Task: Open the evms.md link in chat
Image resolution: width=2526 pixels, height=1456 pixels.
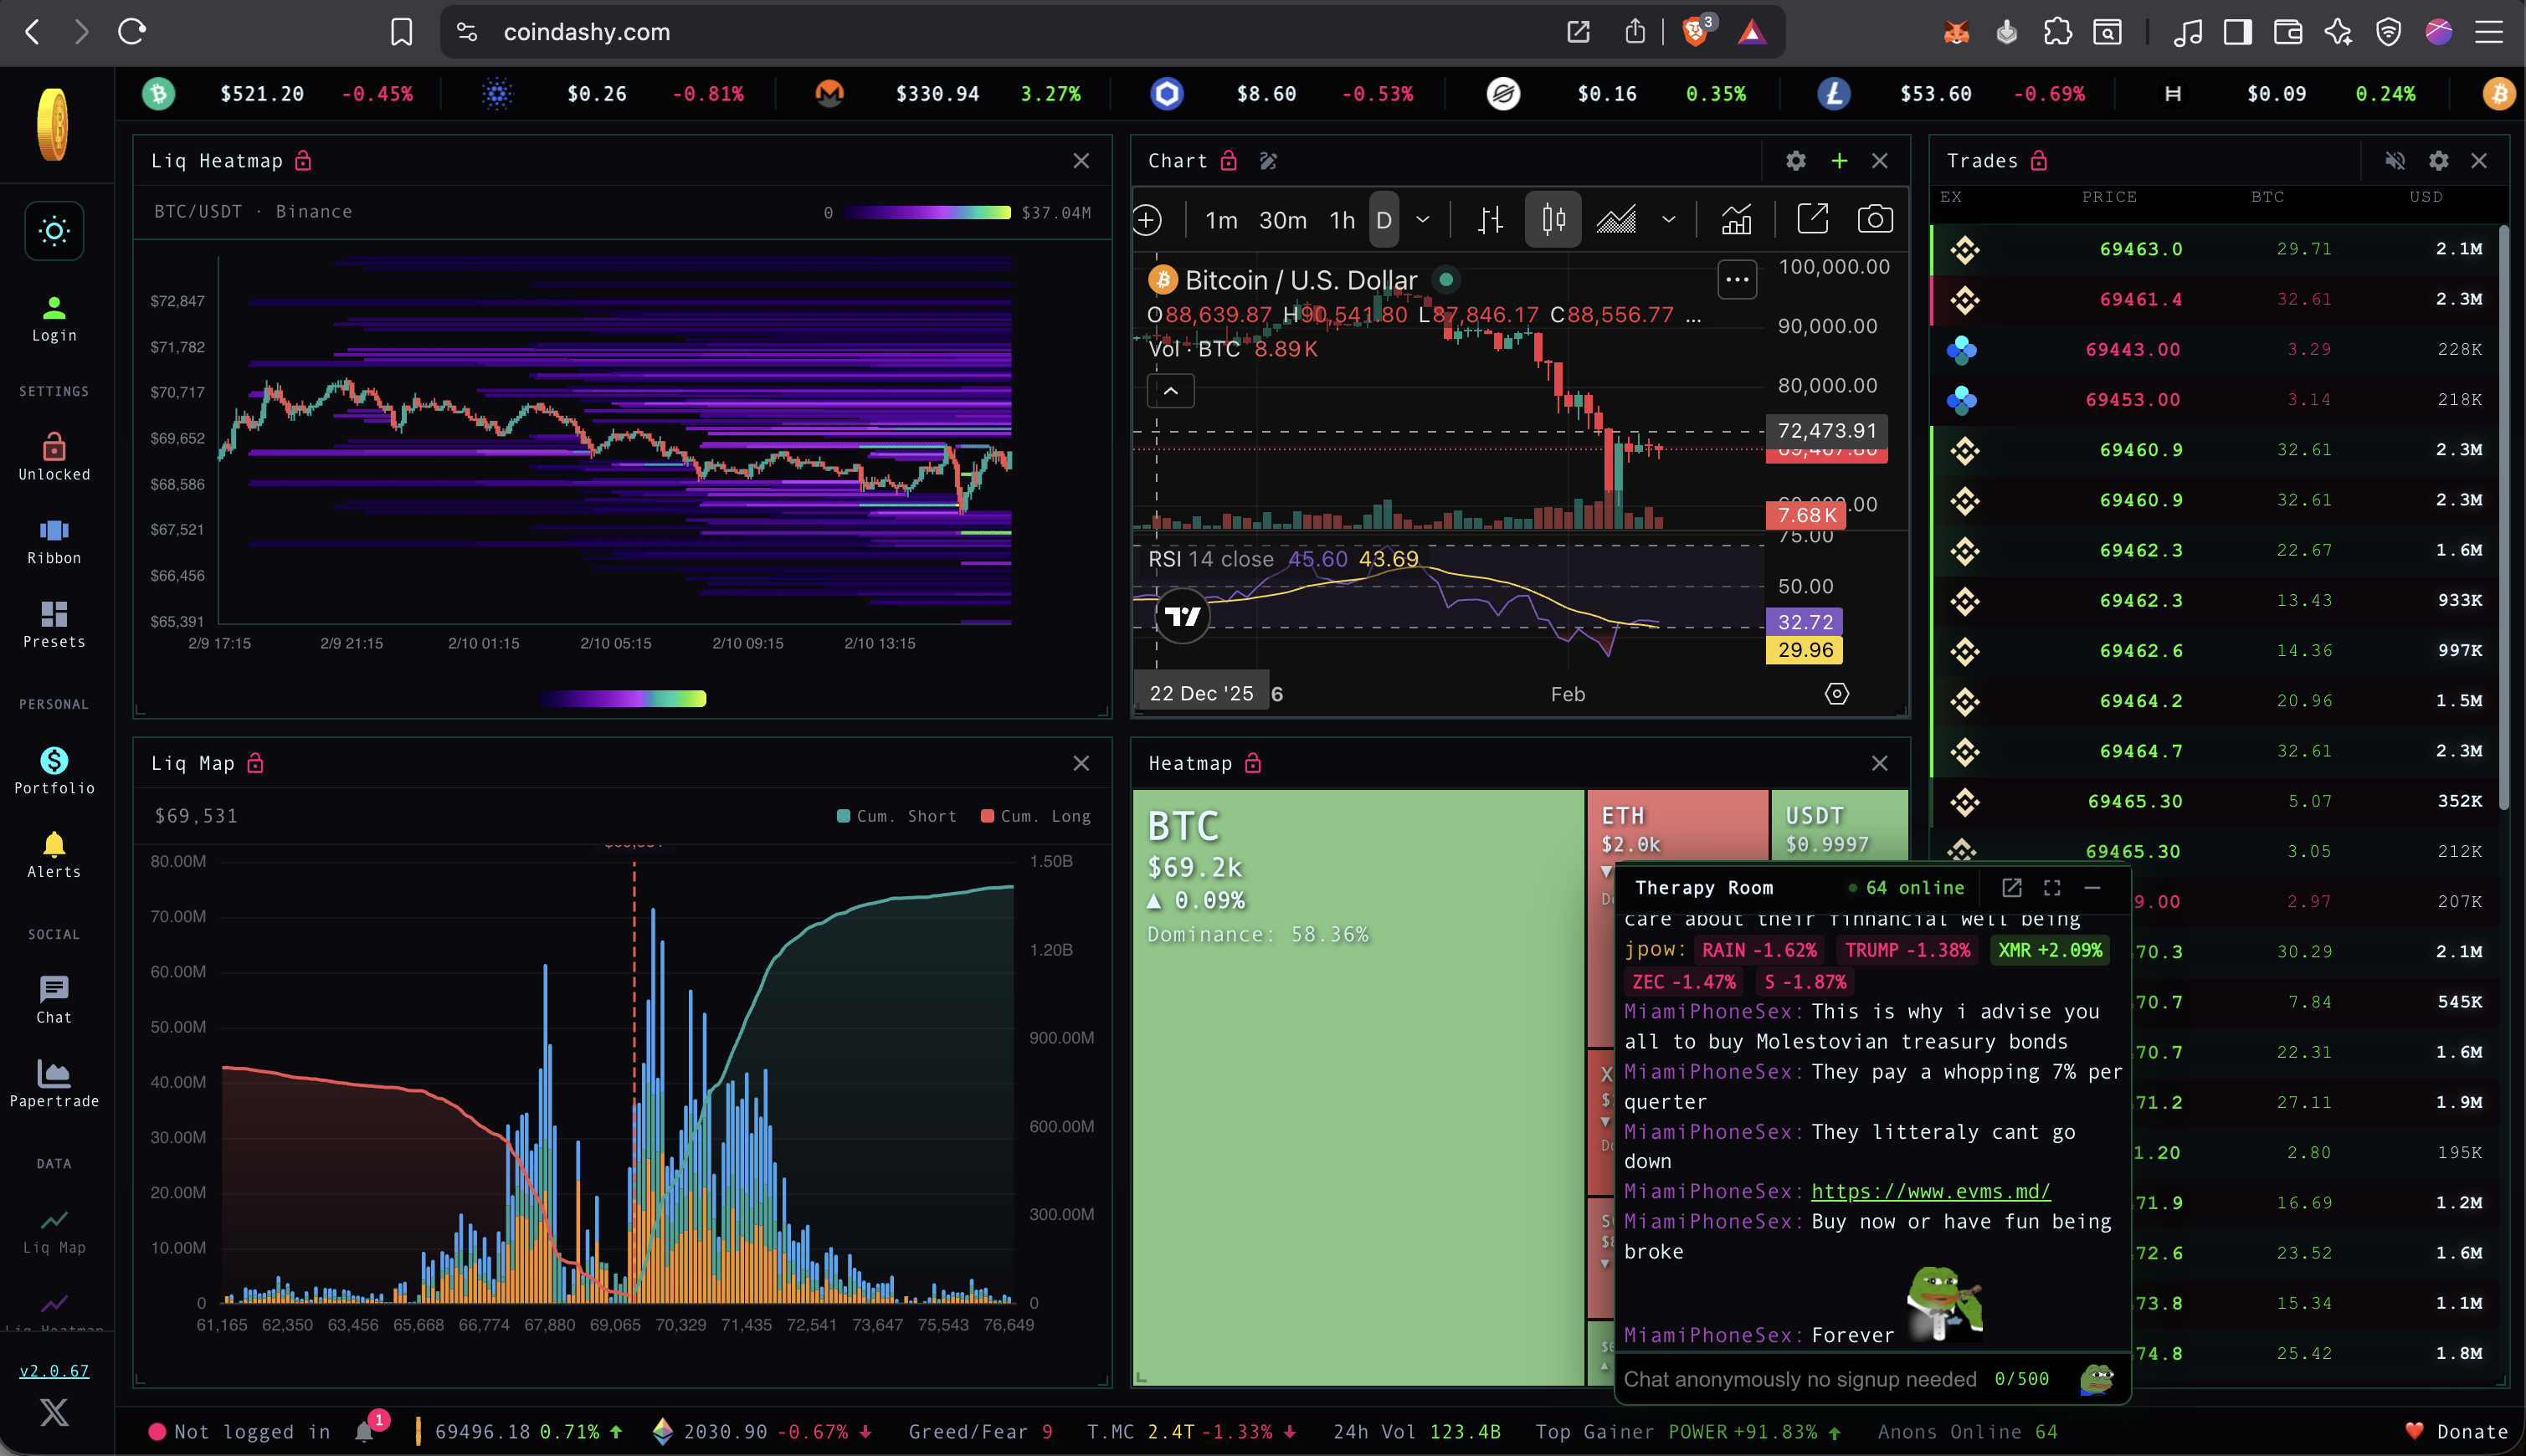Action: click(1930, 1191)
